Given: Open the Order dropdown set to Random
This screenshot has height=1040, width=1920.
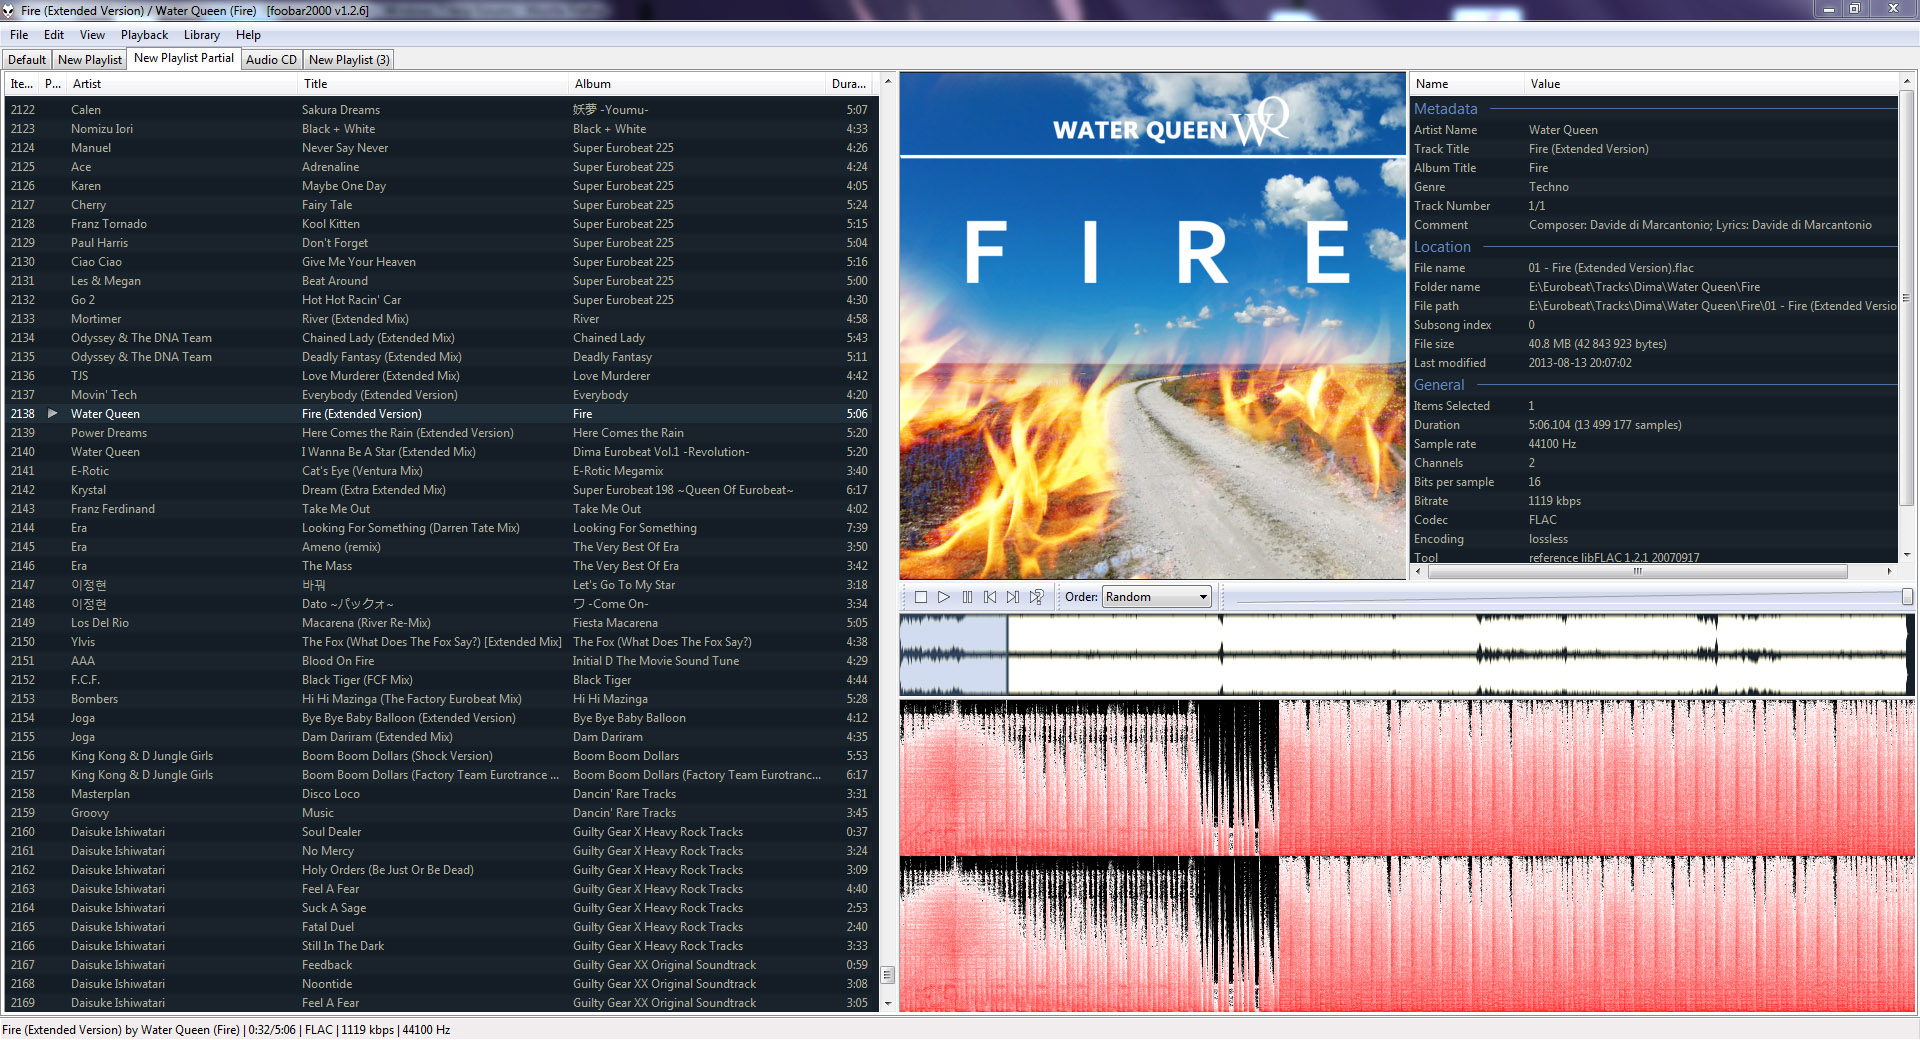Looking at the screenshot, I should point(1157,597).
